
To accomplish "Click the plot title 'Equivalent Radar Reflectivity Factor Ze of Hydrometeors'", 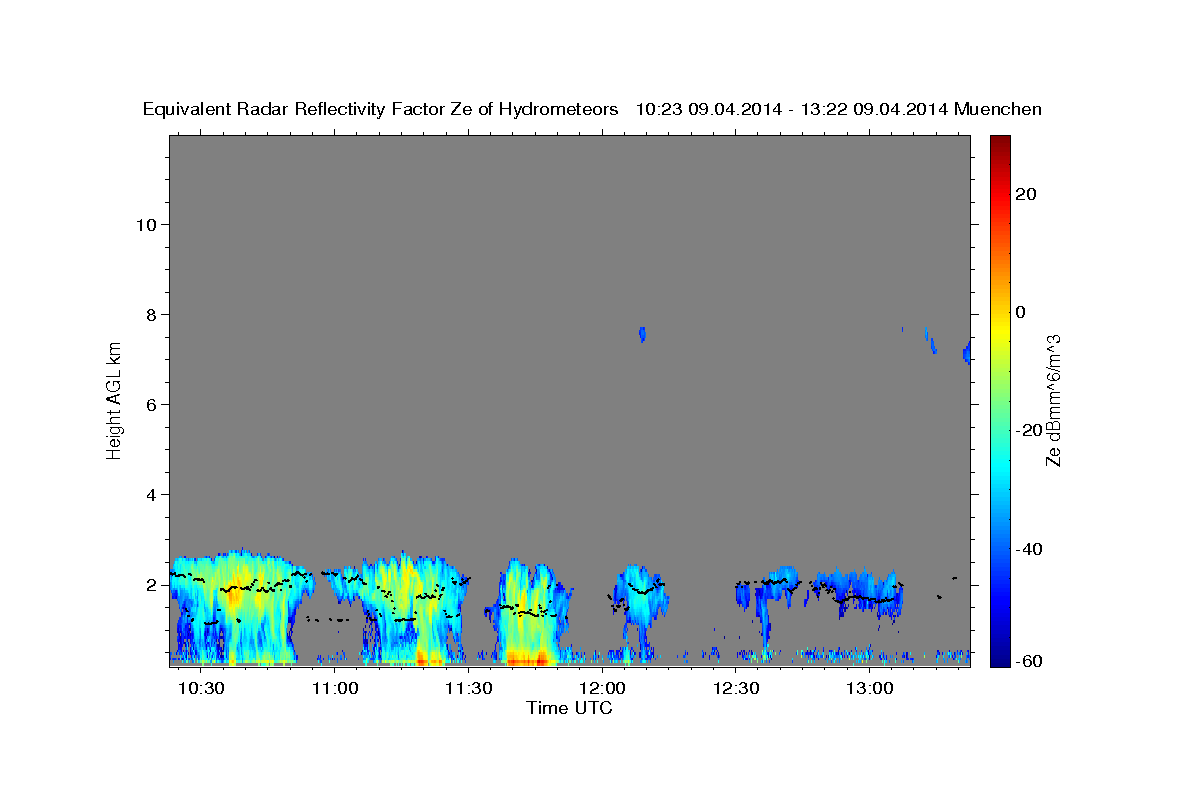I will click(381, 109).
